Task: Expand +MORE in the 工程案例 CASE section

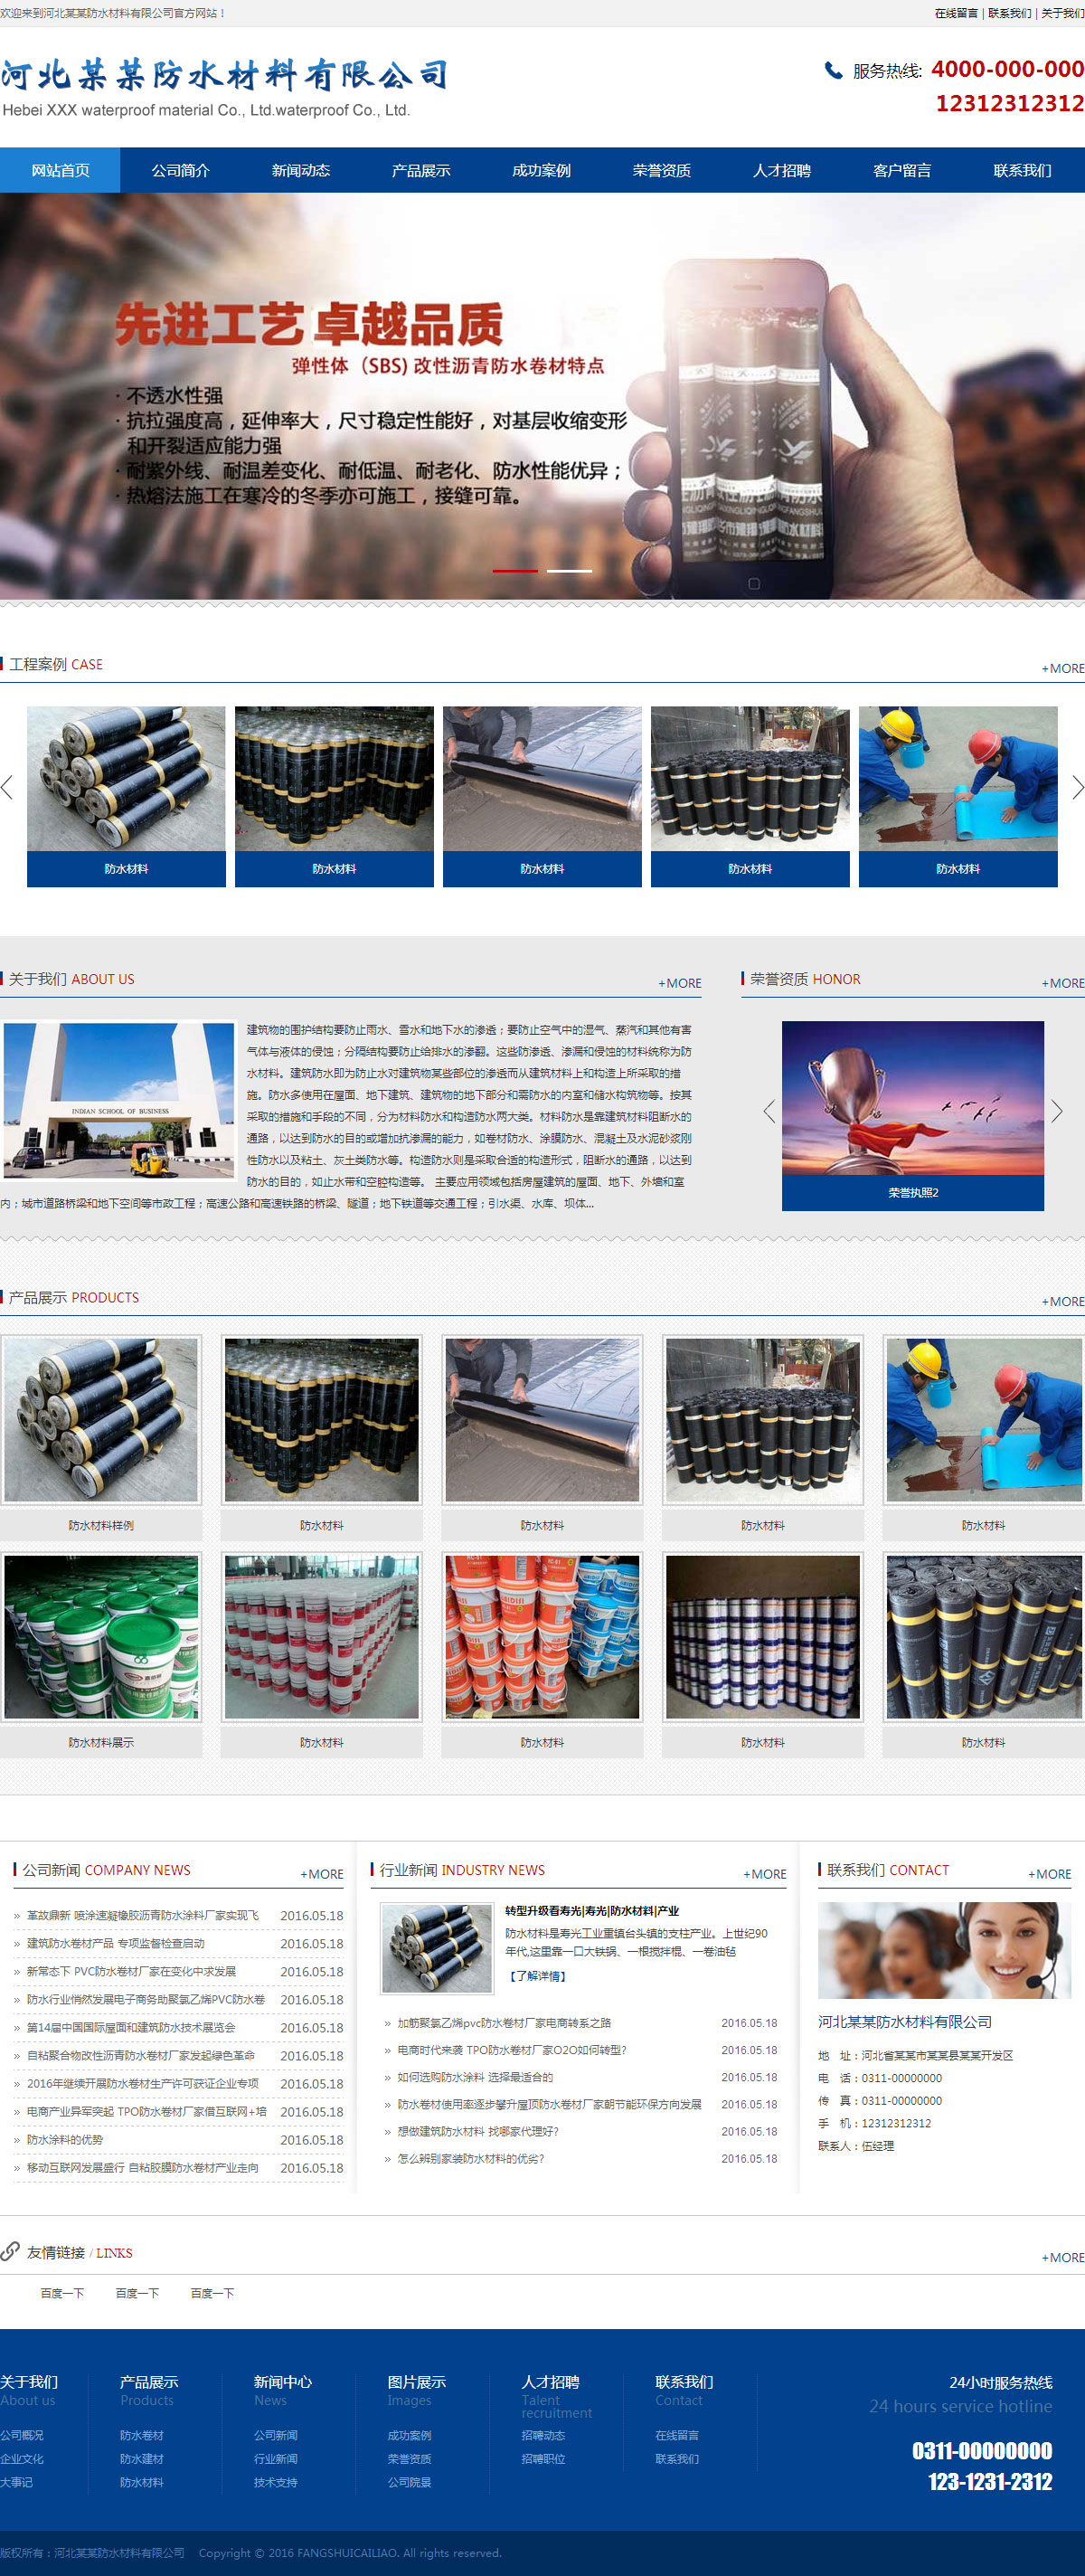Action: click(x=1062, y=668)
